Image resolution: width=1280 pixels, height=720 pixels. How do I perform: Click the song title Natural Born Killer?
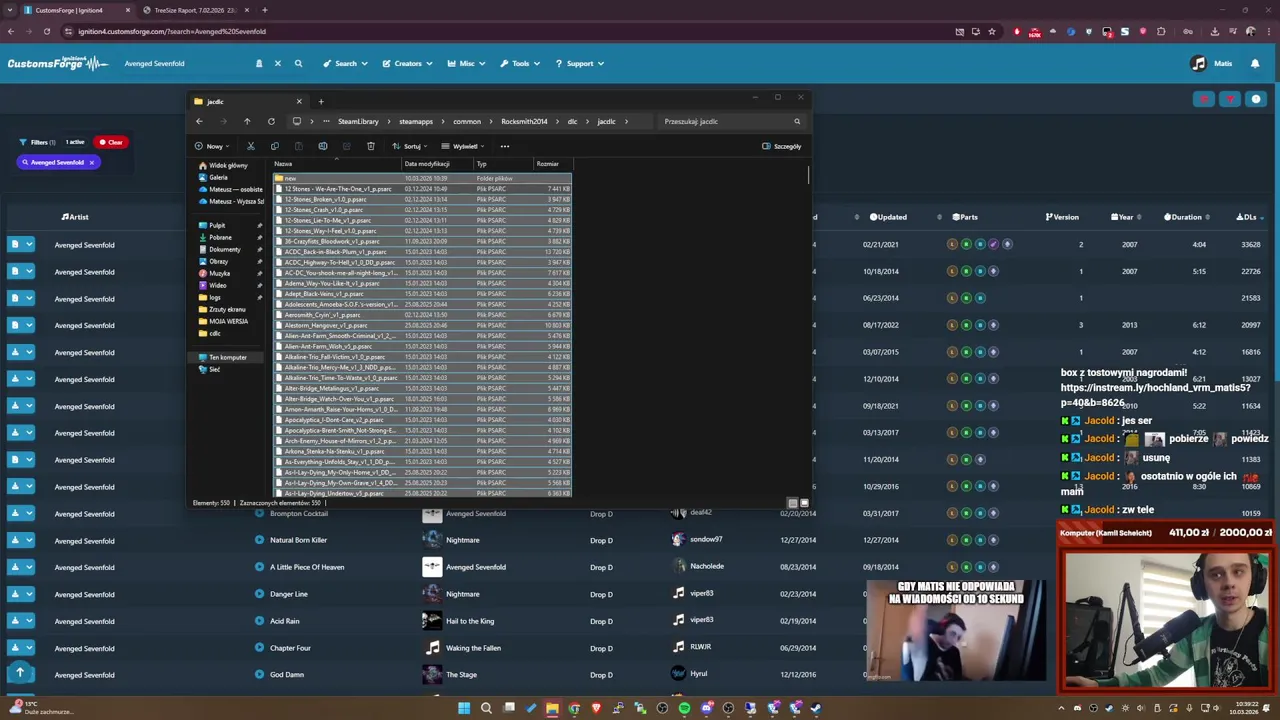(298, 540)
